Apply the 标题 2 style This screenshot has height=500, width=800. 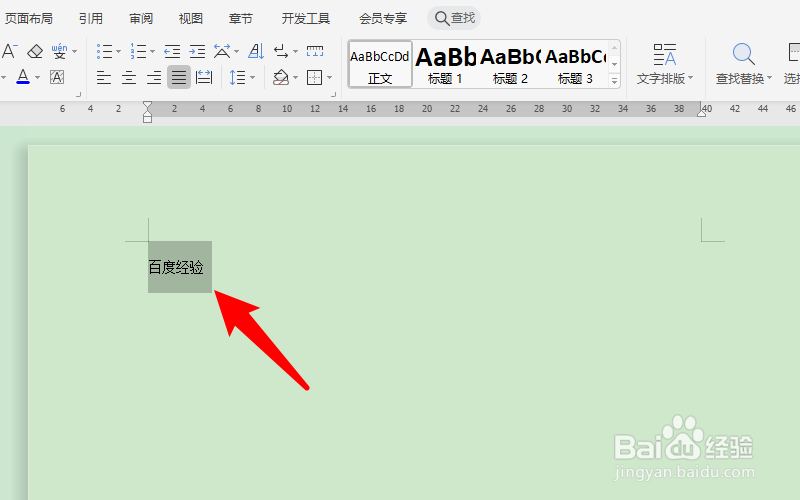pyautogui.click(x=510, y=65)
